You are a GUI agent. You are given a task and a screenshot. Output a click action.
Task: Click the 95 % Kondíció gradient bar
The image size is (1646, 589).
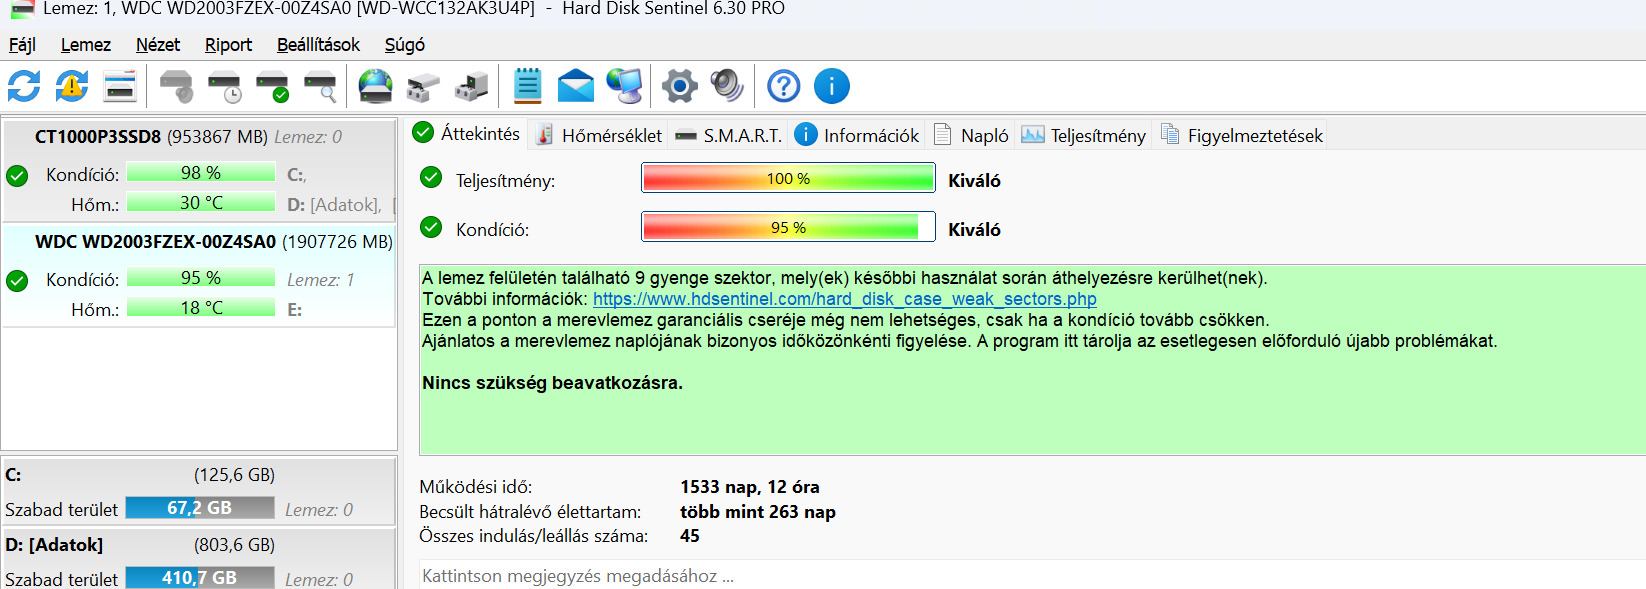point(788,227)
